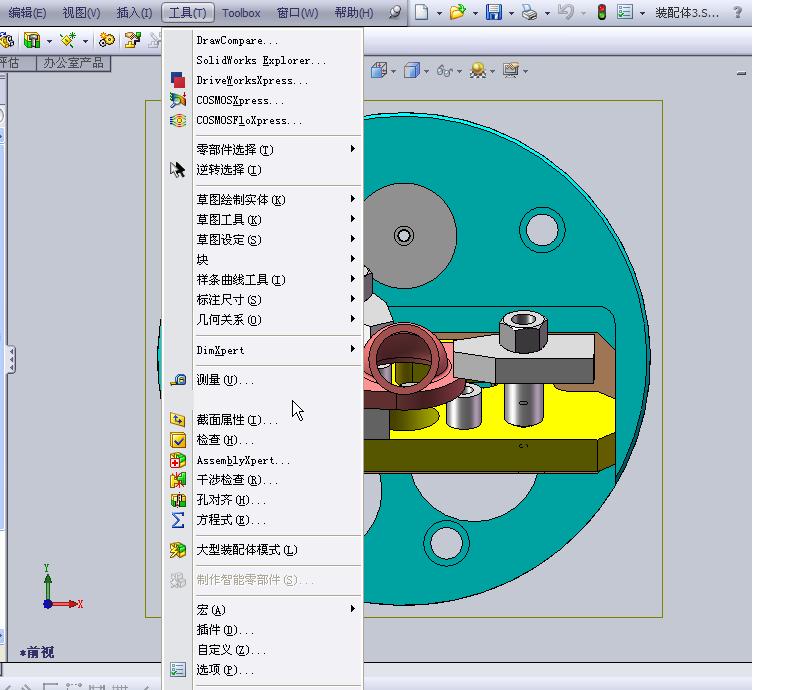Screen dimensions: 808x690
Task: Click the New document icon
Action: coord(422,12)
